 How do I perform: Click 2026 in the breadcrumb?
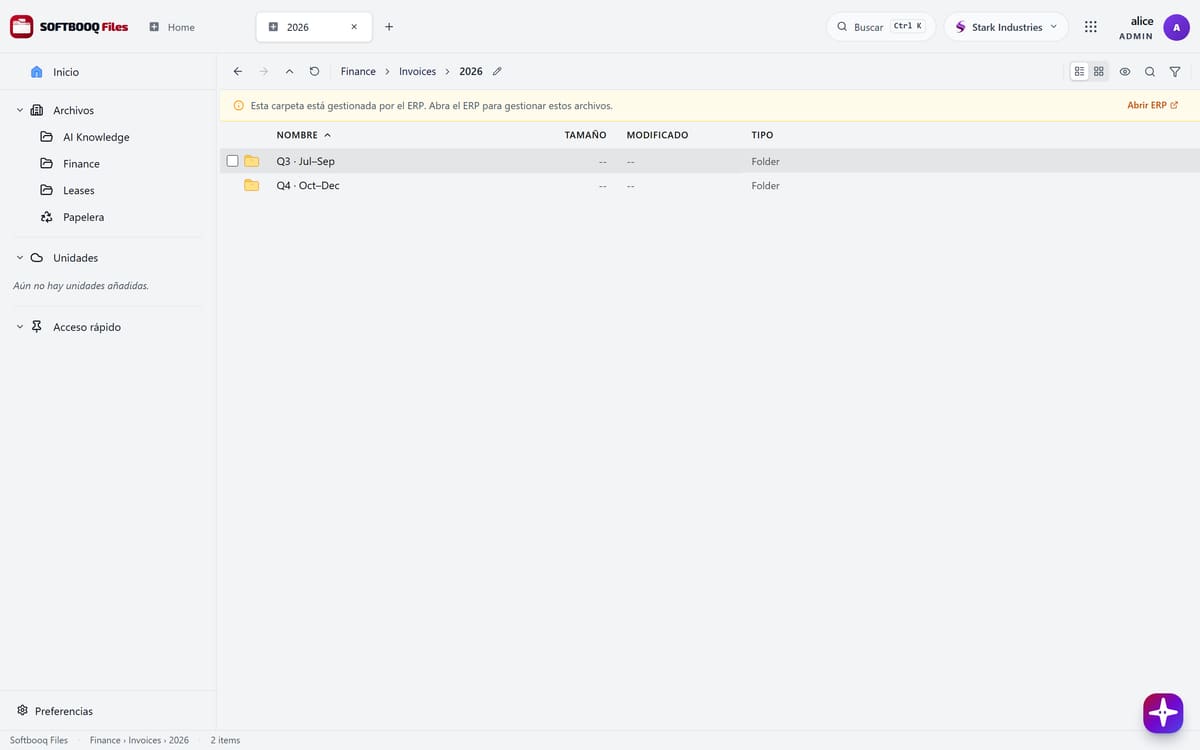tap(471, 72)
